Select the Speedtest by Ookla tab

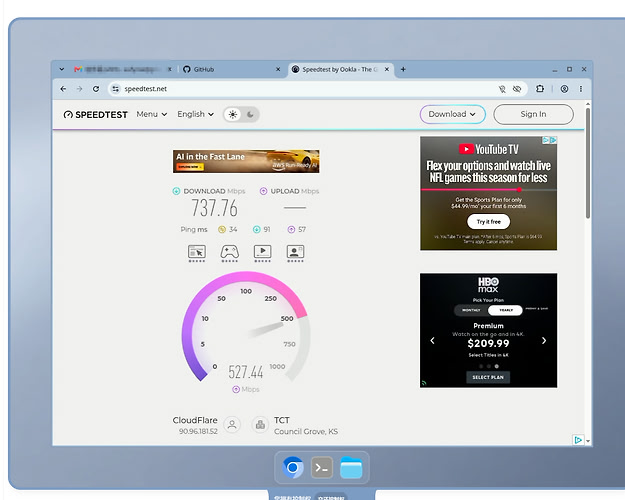pyautogui.click(x=341, y=69)
